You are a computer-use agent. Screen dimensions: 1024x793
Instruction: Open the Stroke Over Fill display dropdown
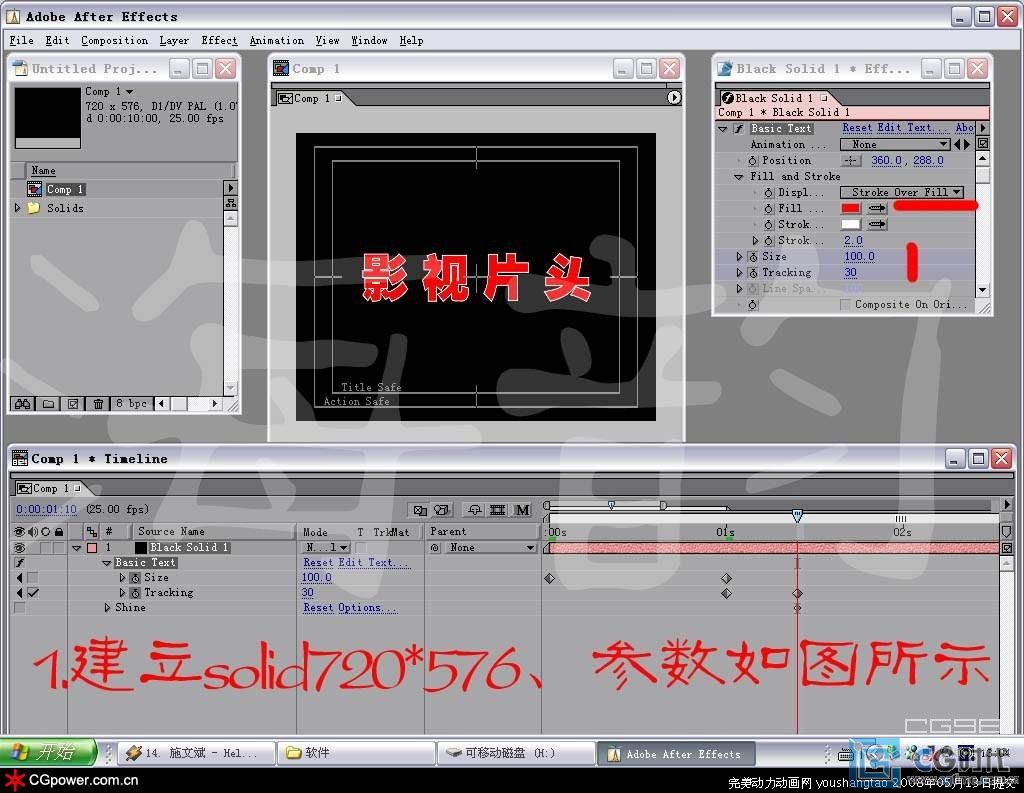tap(901, 192)
